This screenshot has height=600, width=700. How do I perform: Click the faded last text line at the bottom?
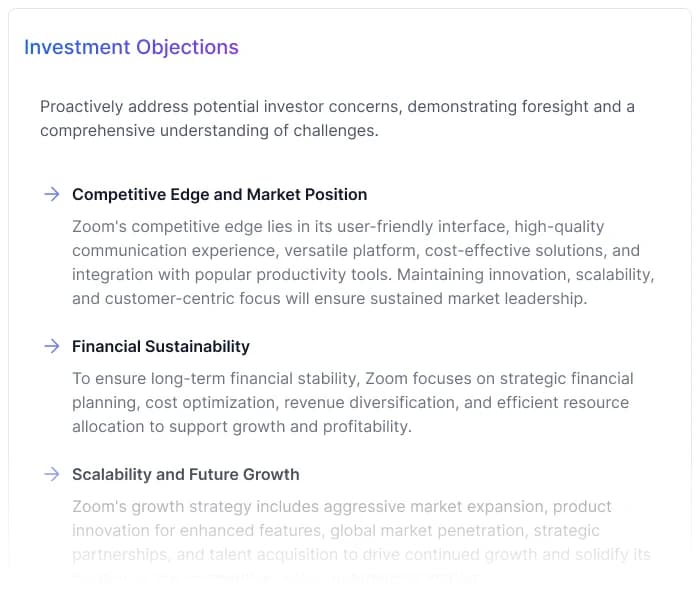[275, 577]
